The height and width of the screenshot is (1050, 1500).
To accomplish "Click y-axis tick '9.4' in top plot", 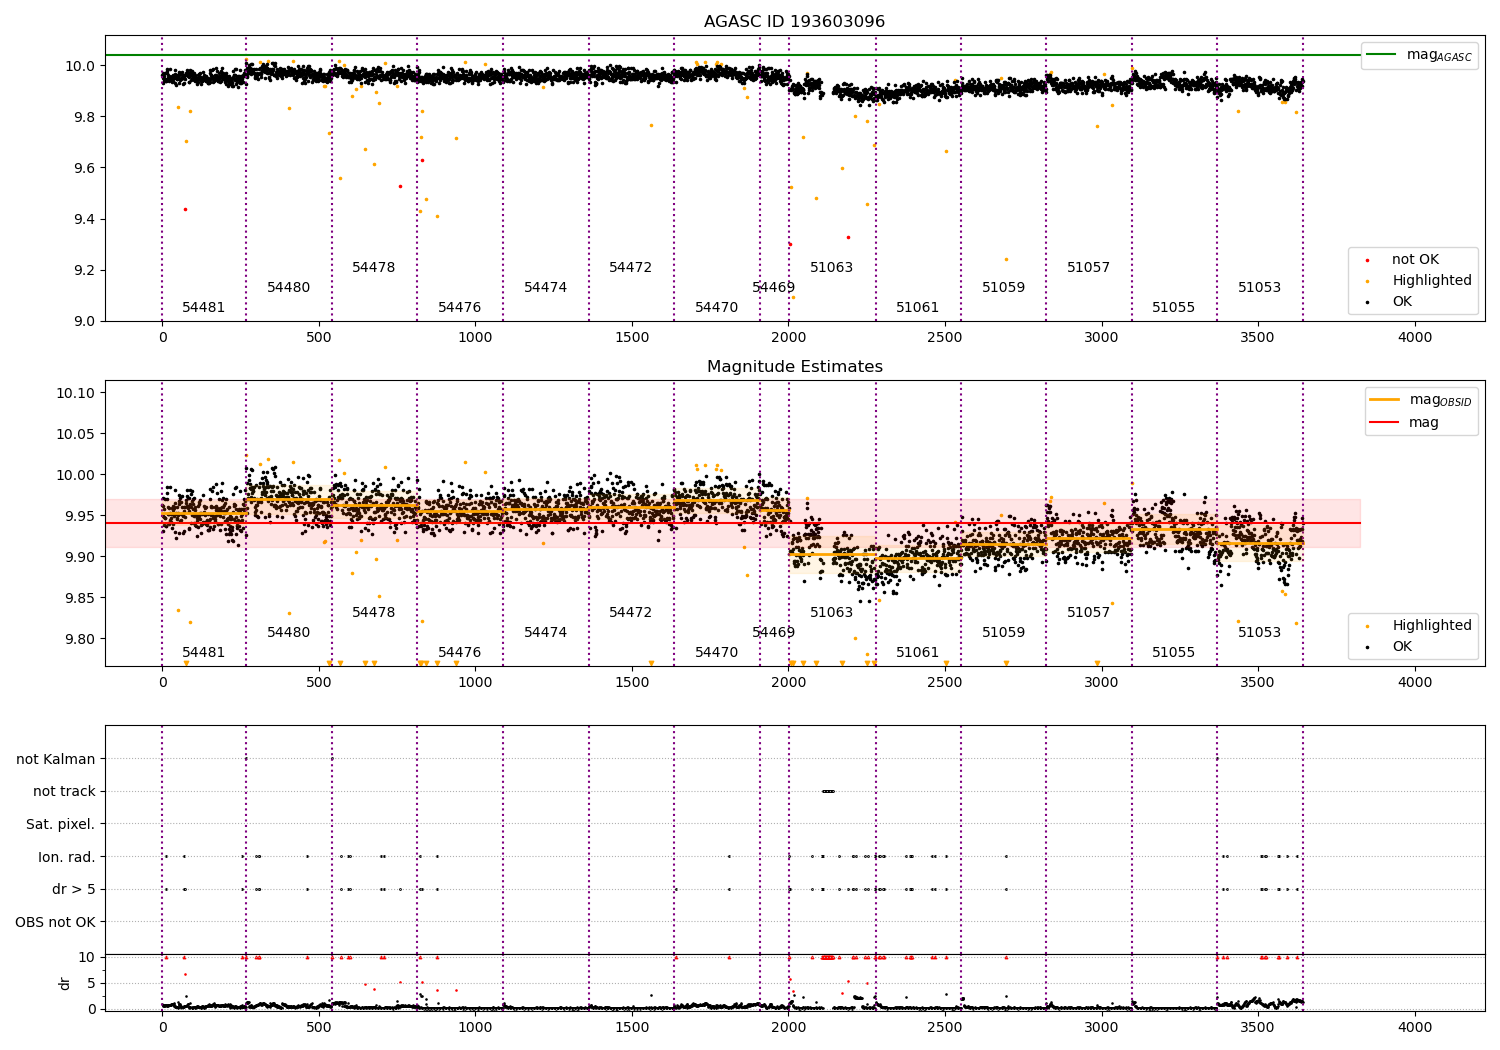I will click(84, 219).
